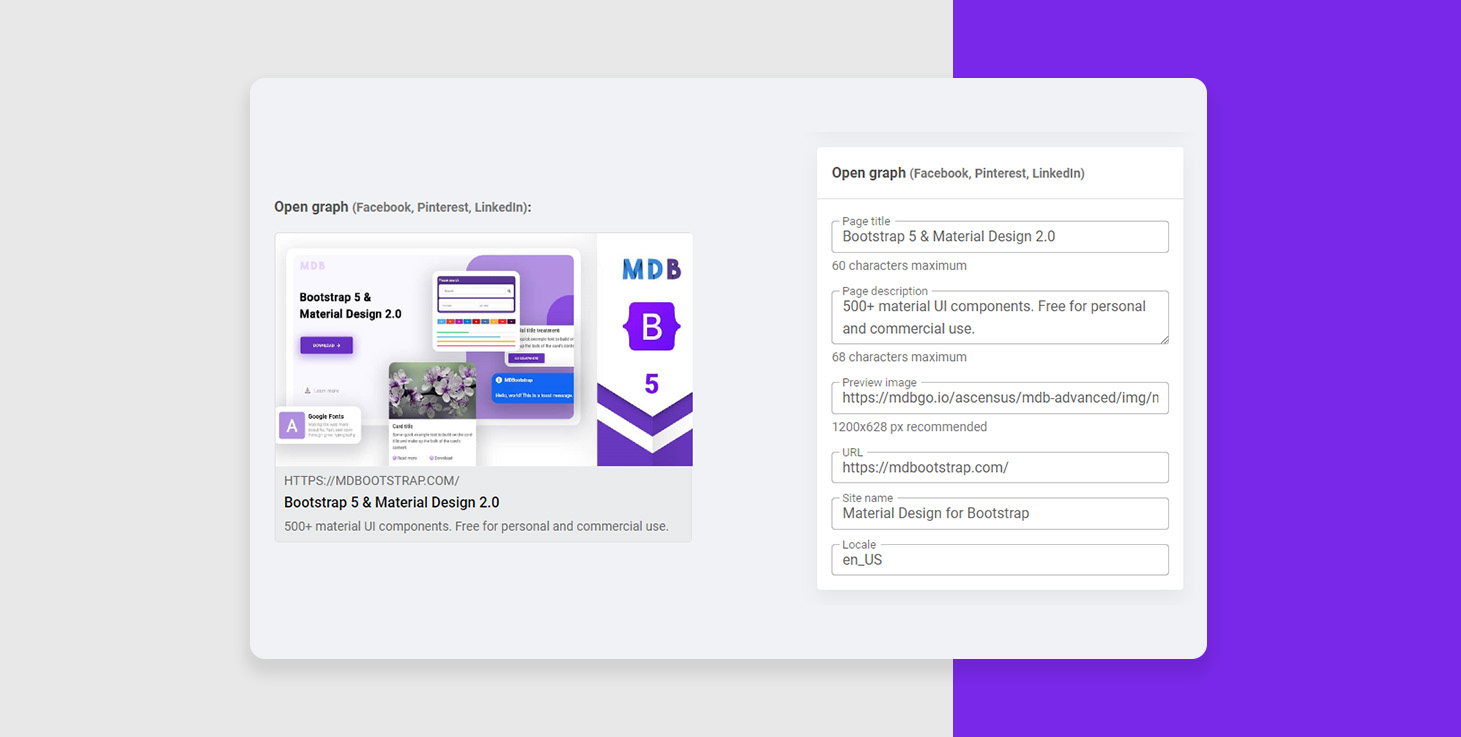The image size is (1461, 737).
Task: Click the faded MDB logo in mockup
Action: [313, 266]
